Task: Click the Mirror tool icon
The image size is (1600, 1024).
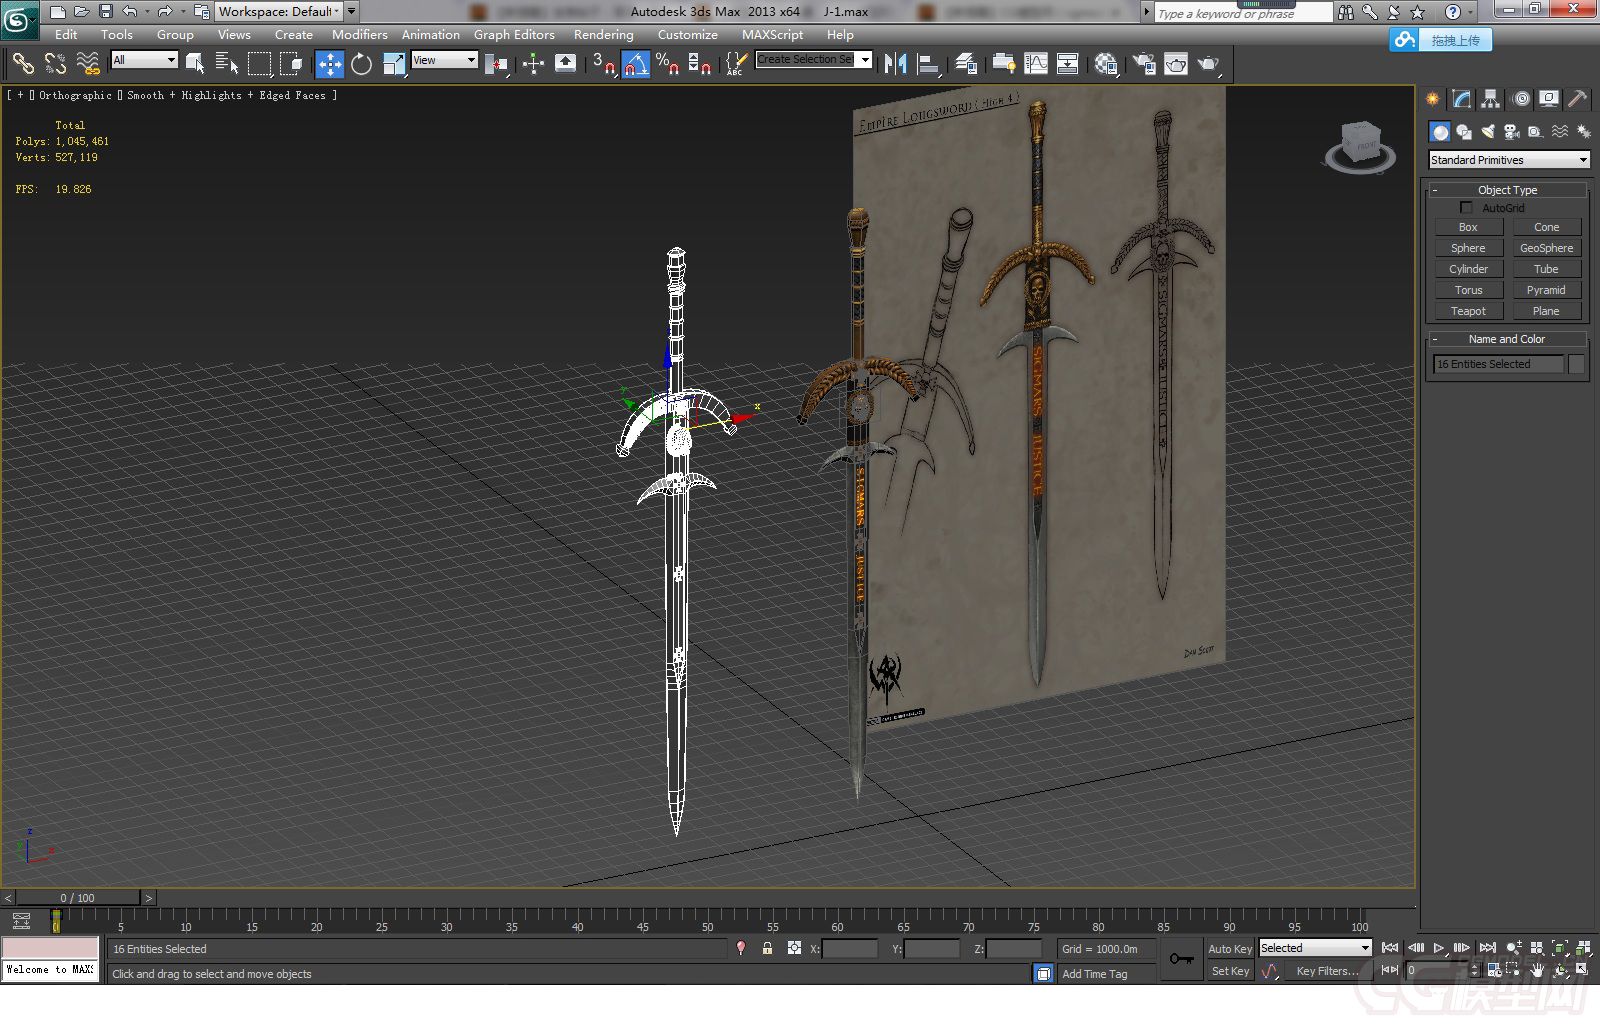Action: click(x=896, y=64)
